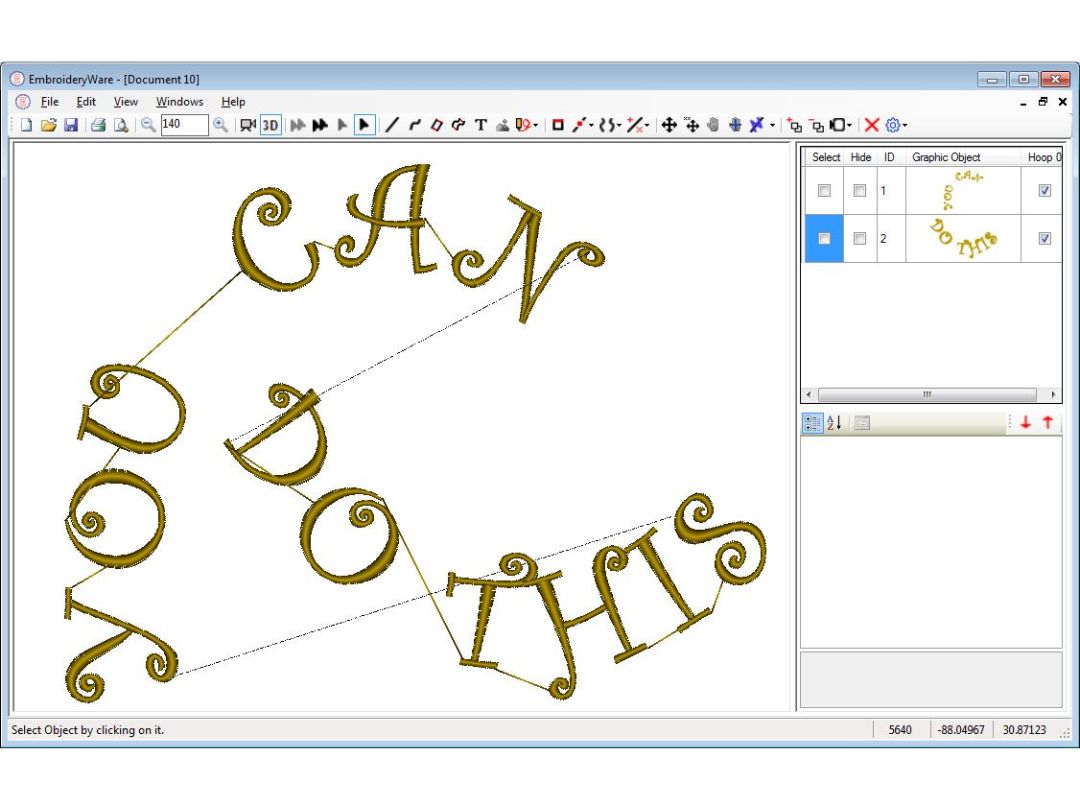Toggle the 3D stitch view button
Image resolution: width=1080 pixels, height=810 pixels.
click(271, 125)
